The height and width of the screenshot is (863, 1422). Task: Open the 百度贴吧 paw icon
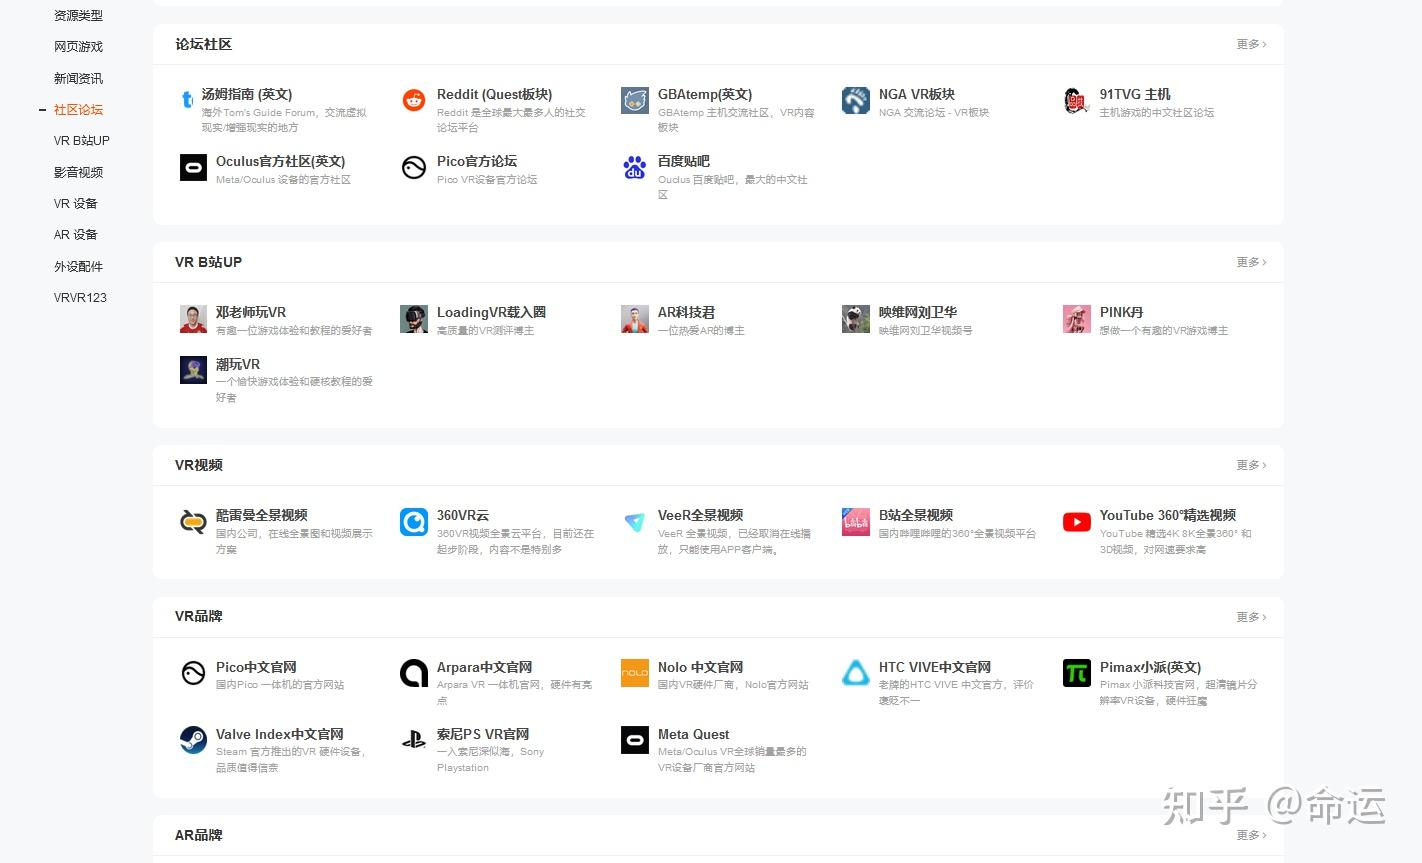[x=635, y=167]
